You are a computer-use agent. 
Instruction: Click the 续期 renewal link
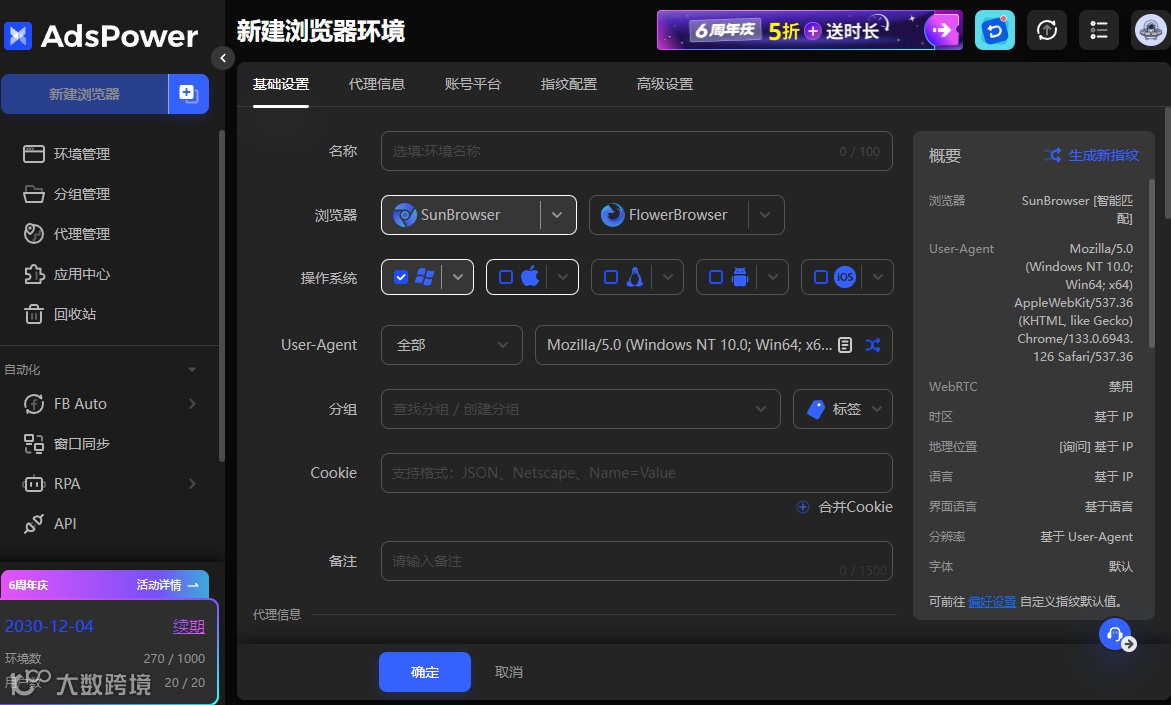tap(188, 627)
